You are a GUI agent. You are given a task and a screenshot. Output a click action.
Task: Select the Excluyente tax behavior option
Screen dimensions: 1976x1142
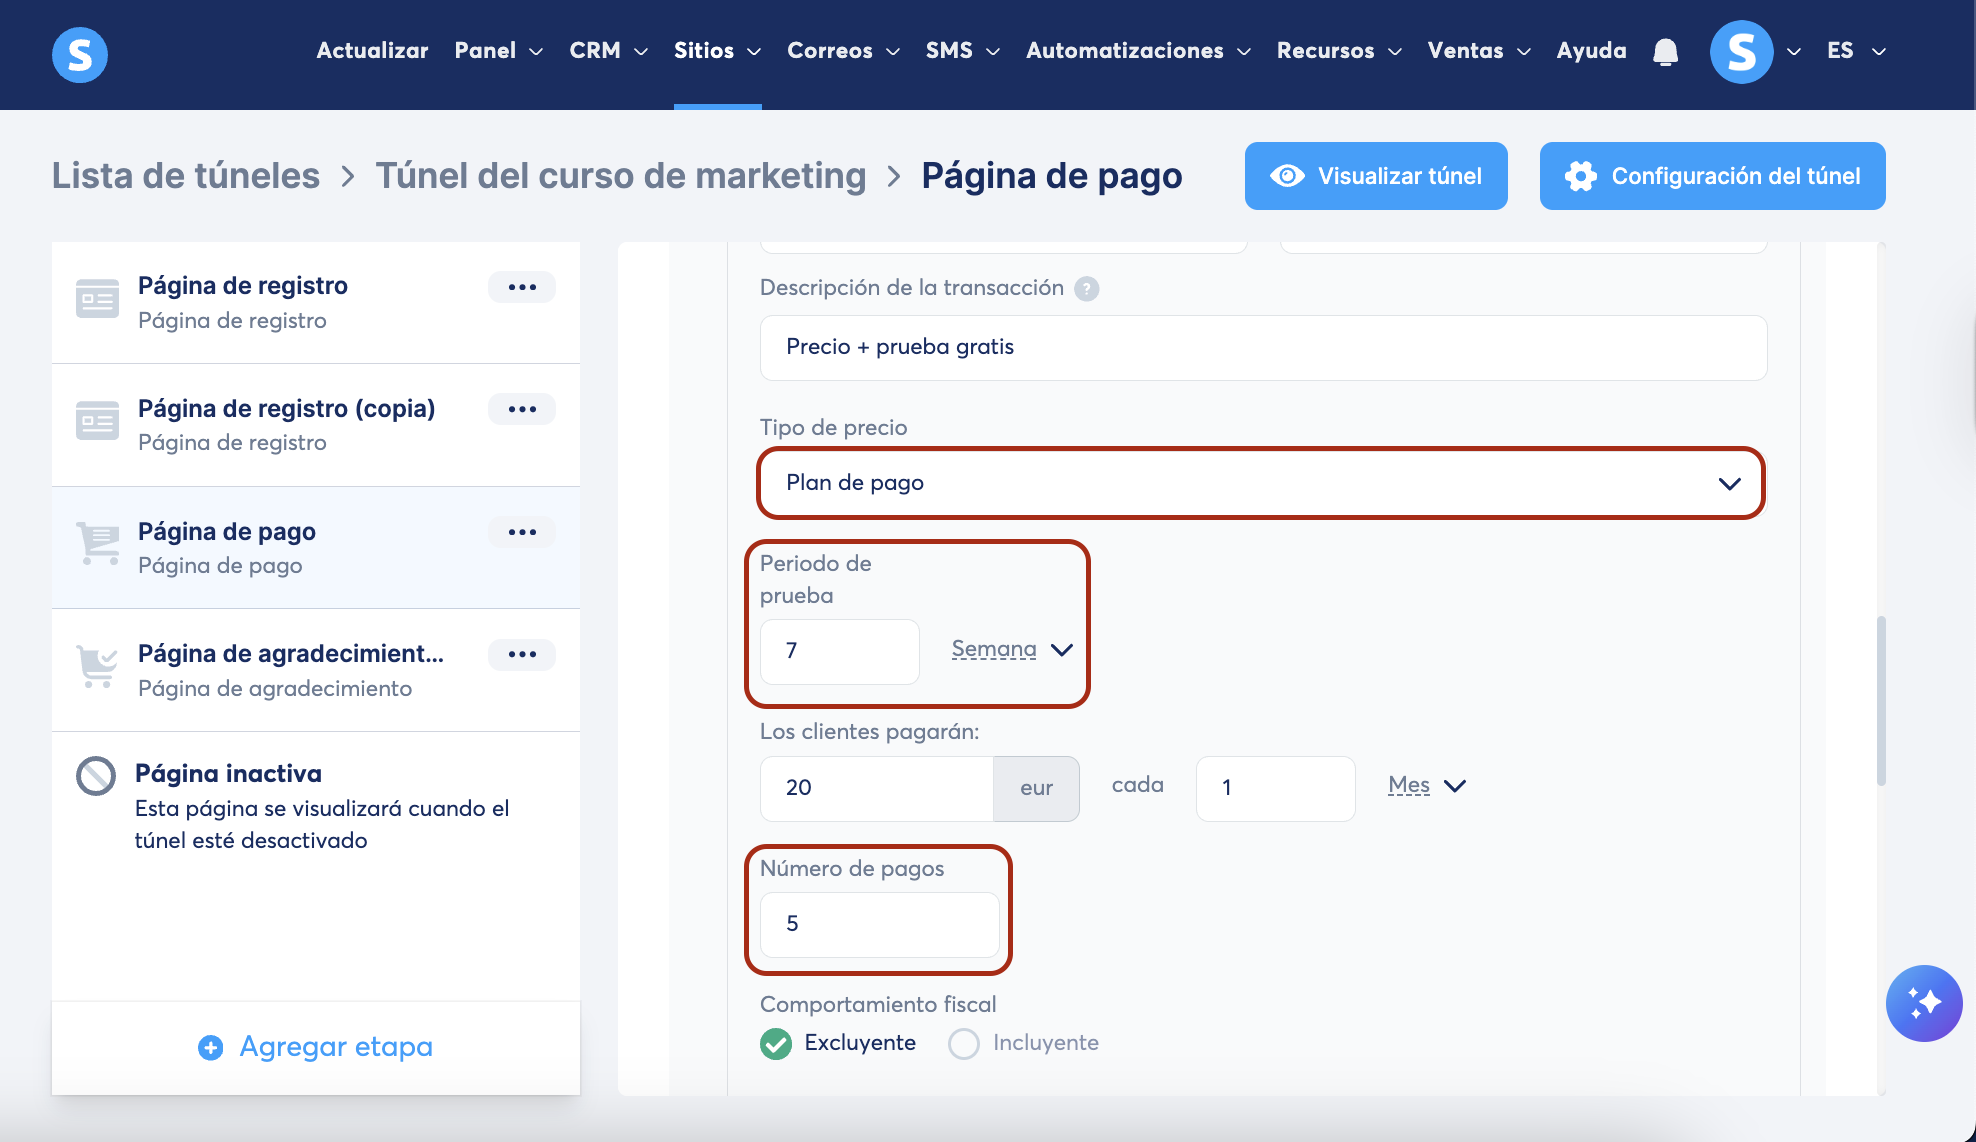(x=776, y=1043)
